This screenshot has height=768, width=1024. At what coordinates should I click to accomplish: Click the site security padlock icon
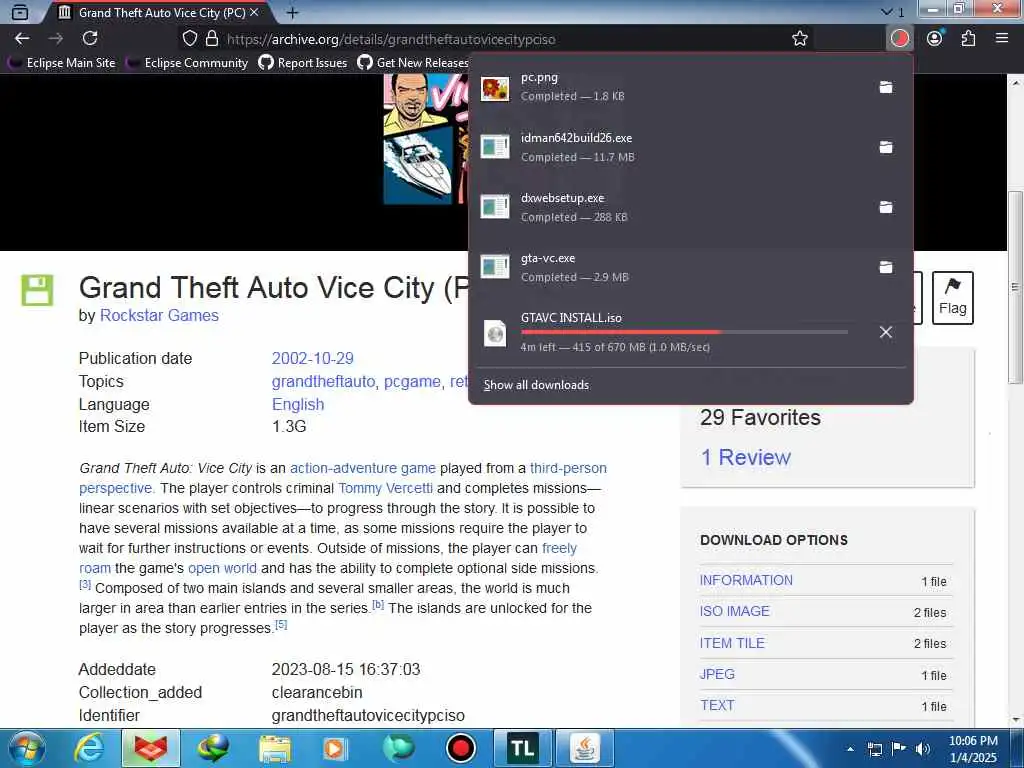(212, 39)
